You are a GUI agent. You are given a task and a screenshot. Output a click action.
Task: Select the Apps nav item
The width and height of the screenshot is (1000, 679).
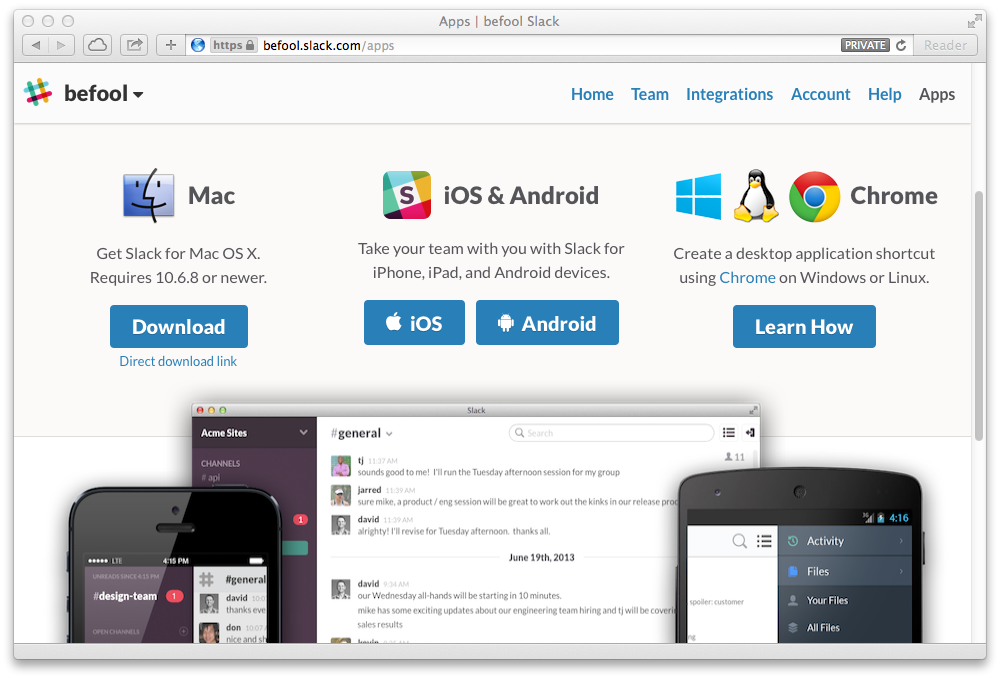click(937, 94)
